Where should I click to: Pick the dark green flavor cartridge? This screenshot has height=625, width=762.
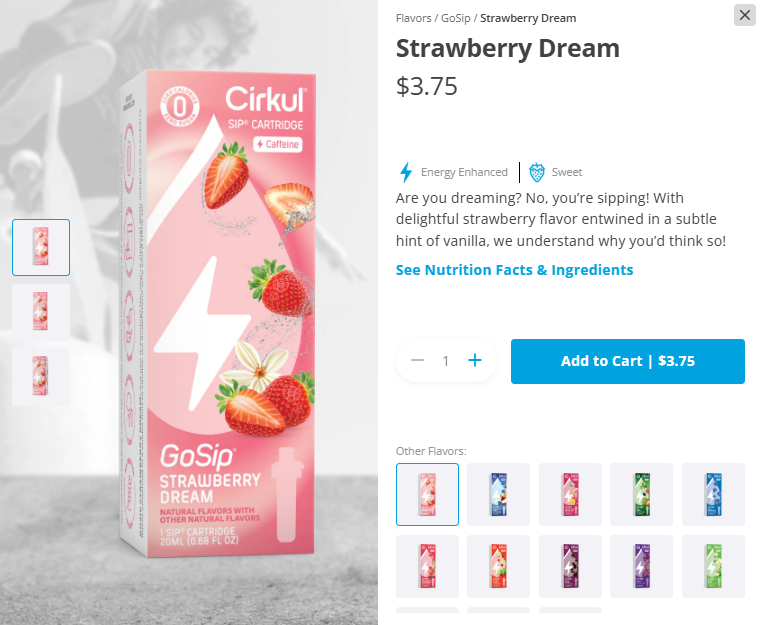[641, 494]
